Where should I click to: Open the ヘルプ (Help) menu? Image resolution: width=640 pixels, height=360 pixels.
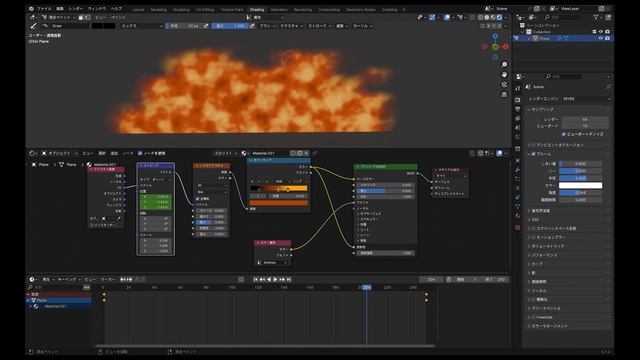coord(116,9)
